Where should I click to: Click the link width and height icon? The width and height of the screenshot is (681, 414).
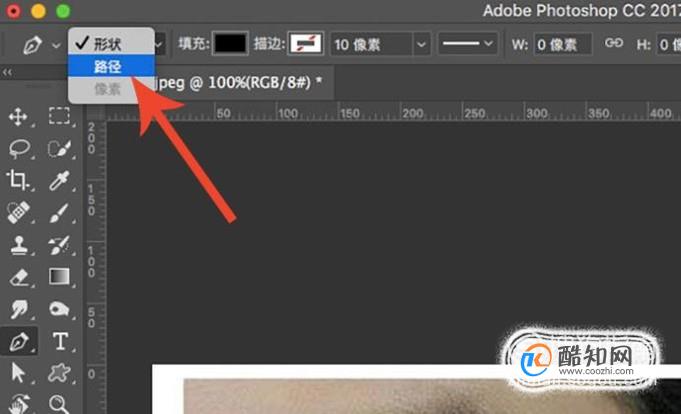pyautogui.click(x=614, y=43)
